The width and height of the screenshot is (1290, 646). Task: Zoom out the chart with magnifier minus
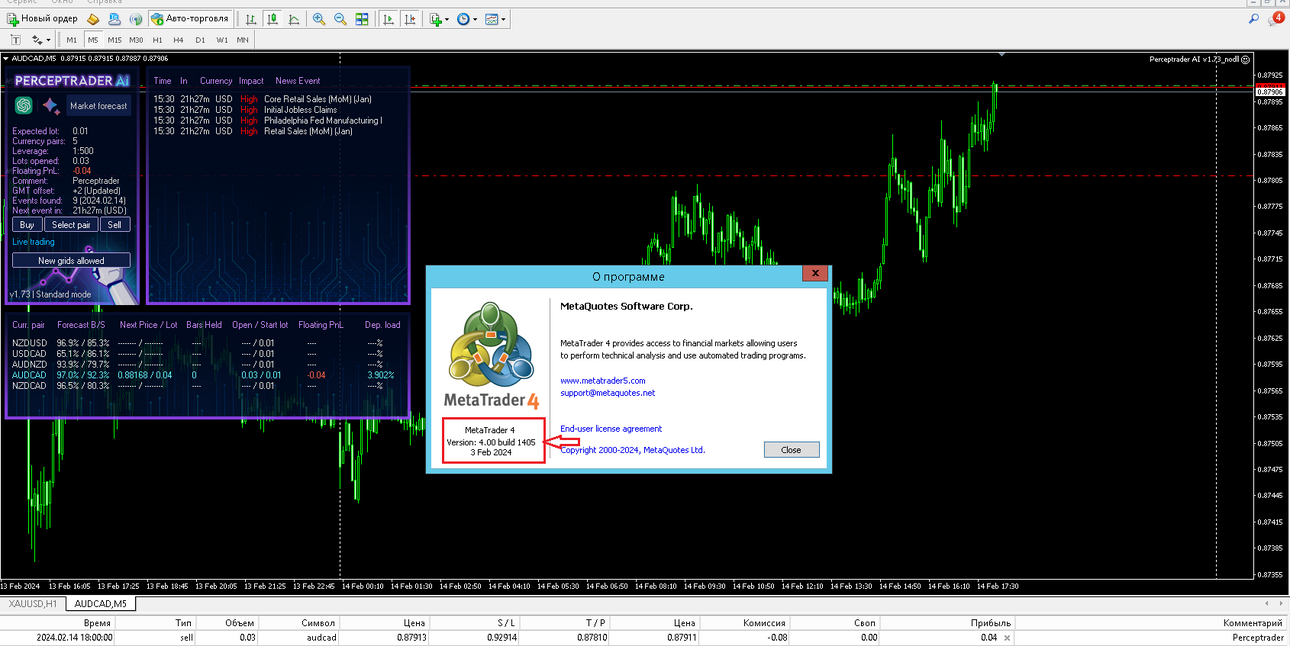pyautogui.click(x=340, y=19)
